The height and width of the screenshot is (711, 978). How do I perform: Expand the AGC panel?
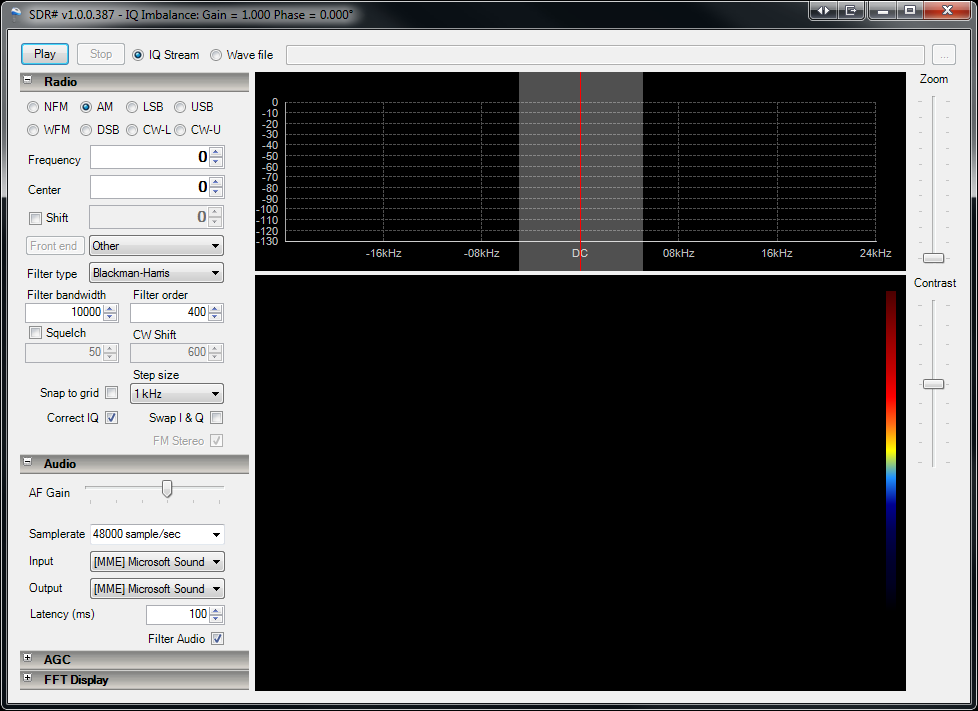coord(27,658)
